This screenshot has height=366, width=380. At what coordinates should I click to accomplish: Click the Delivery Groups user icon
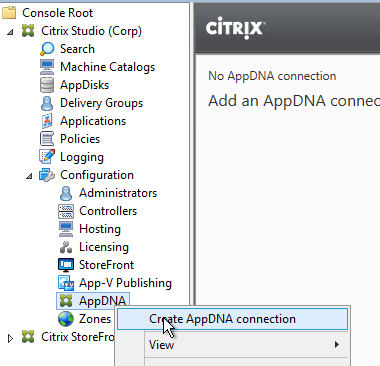pos(47,103)
